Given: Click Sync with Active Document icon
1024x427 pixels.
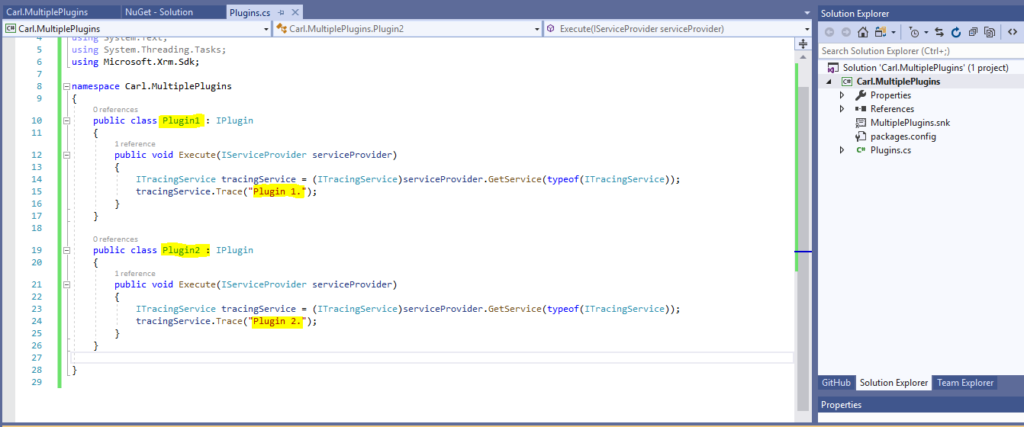Looking at the screenshot, I should coord(939,32).
